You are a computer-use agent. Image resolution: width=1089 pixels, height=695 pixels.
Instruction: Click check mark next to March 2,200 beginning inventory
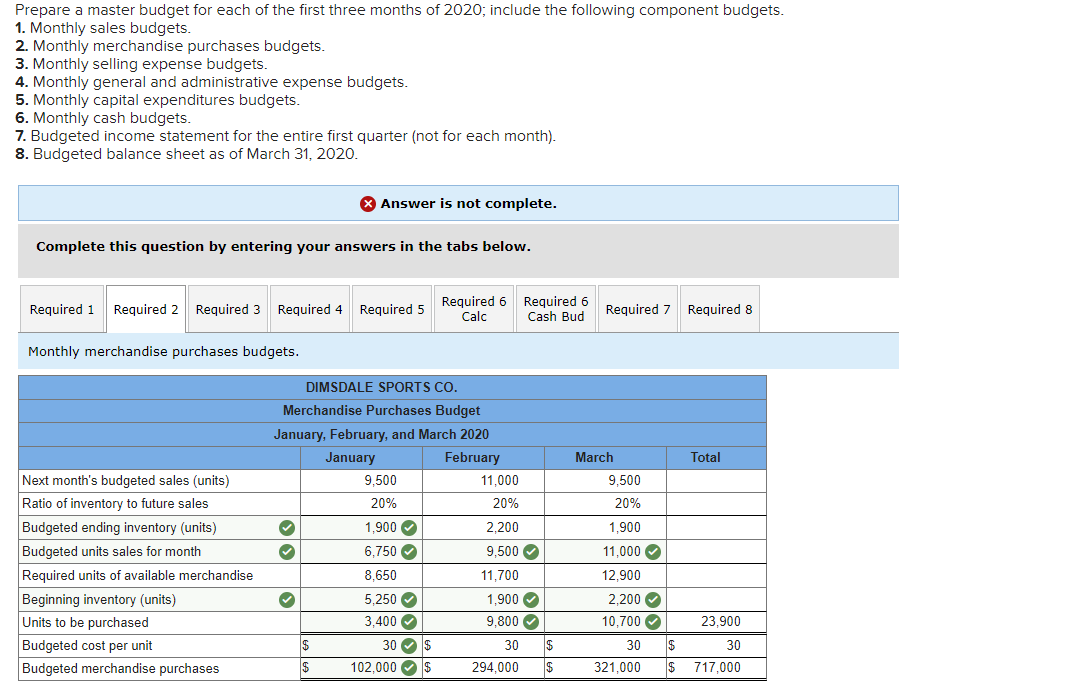click(x=653, y=599)
